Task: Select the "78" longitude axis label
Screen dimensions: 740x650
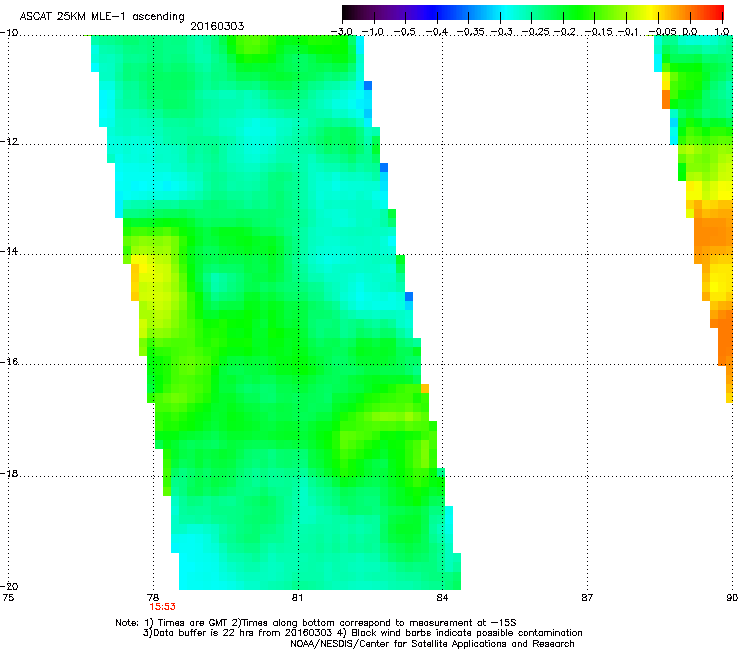Action: point(152,598)
